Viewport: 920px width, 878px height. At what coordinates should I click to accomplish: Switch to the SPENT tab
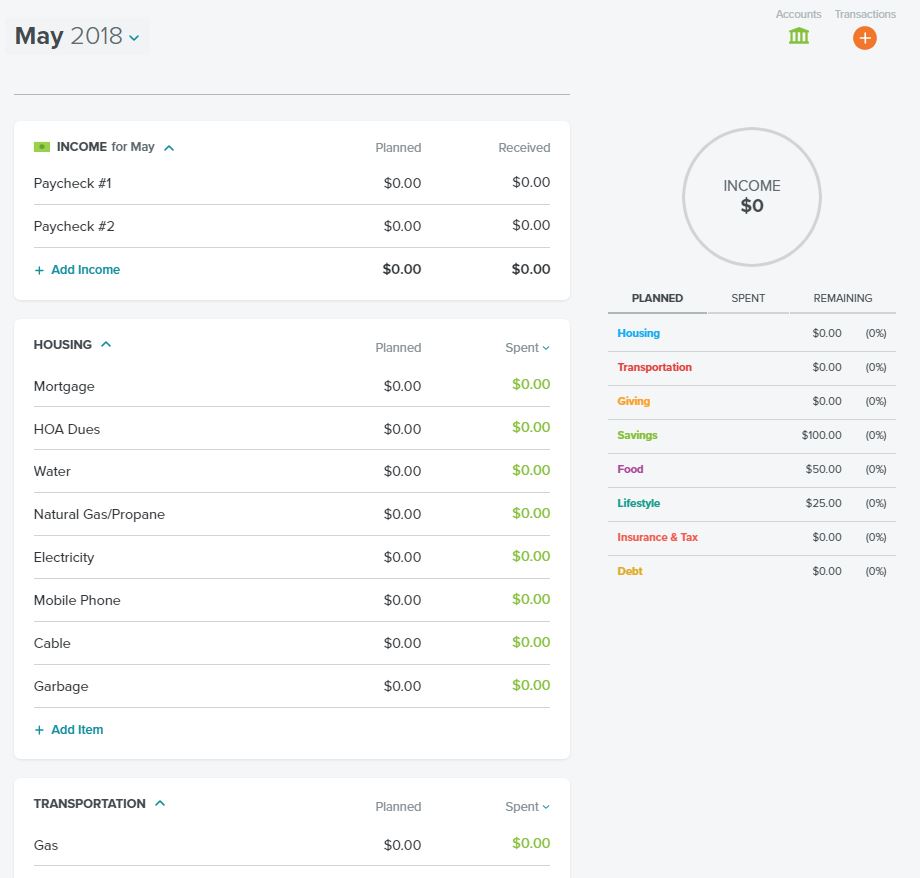[x=748, y=298]
